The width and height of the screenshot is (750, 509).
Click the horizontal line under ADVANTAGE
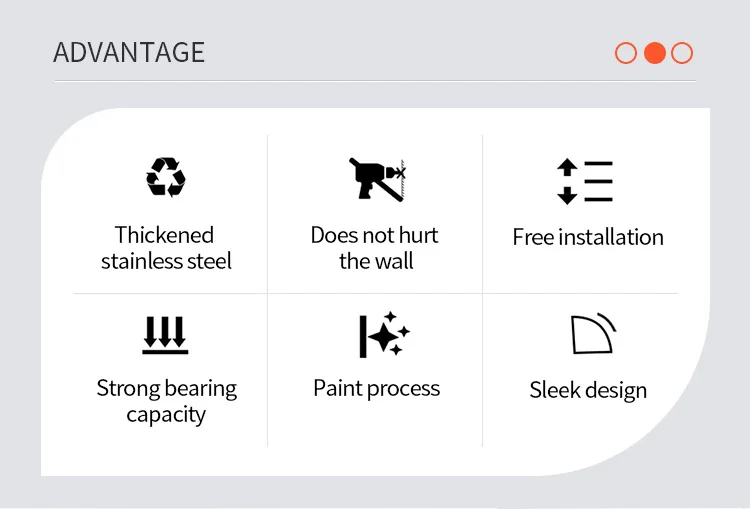point(374,81)
